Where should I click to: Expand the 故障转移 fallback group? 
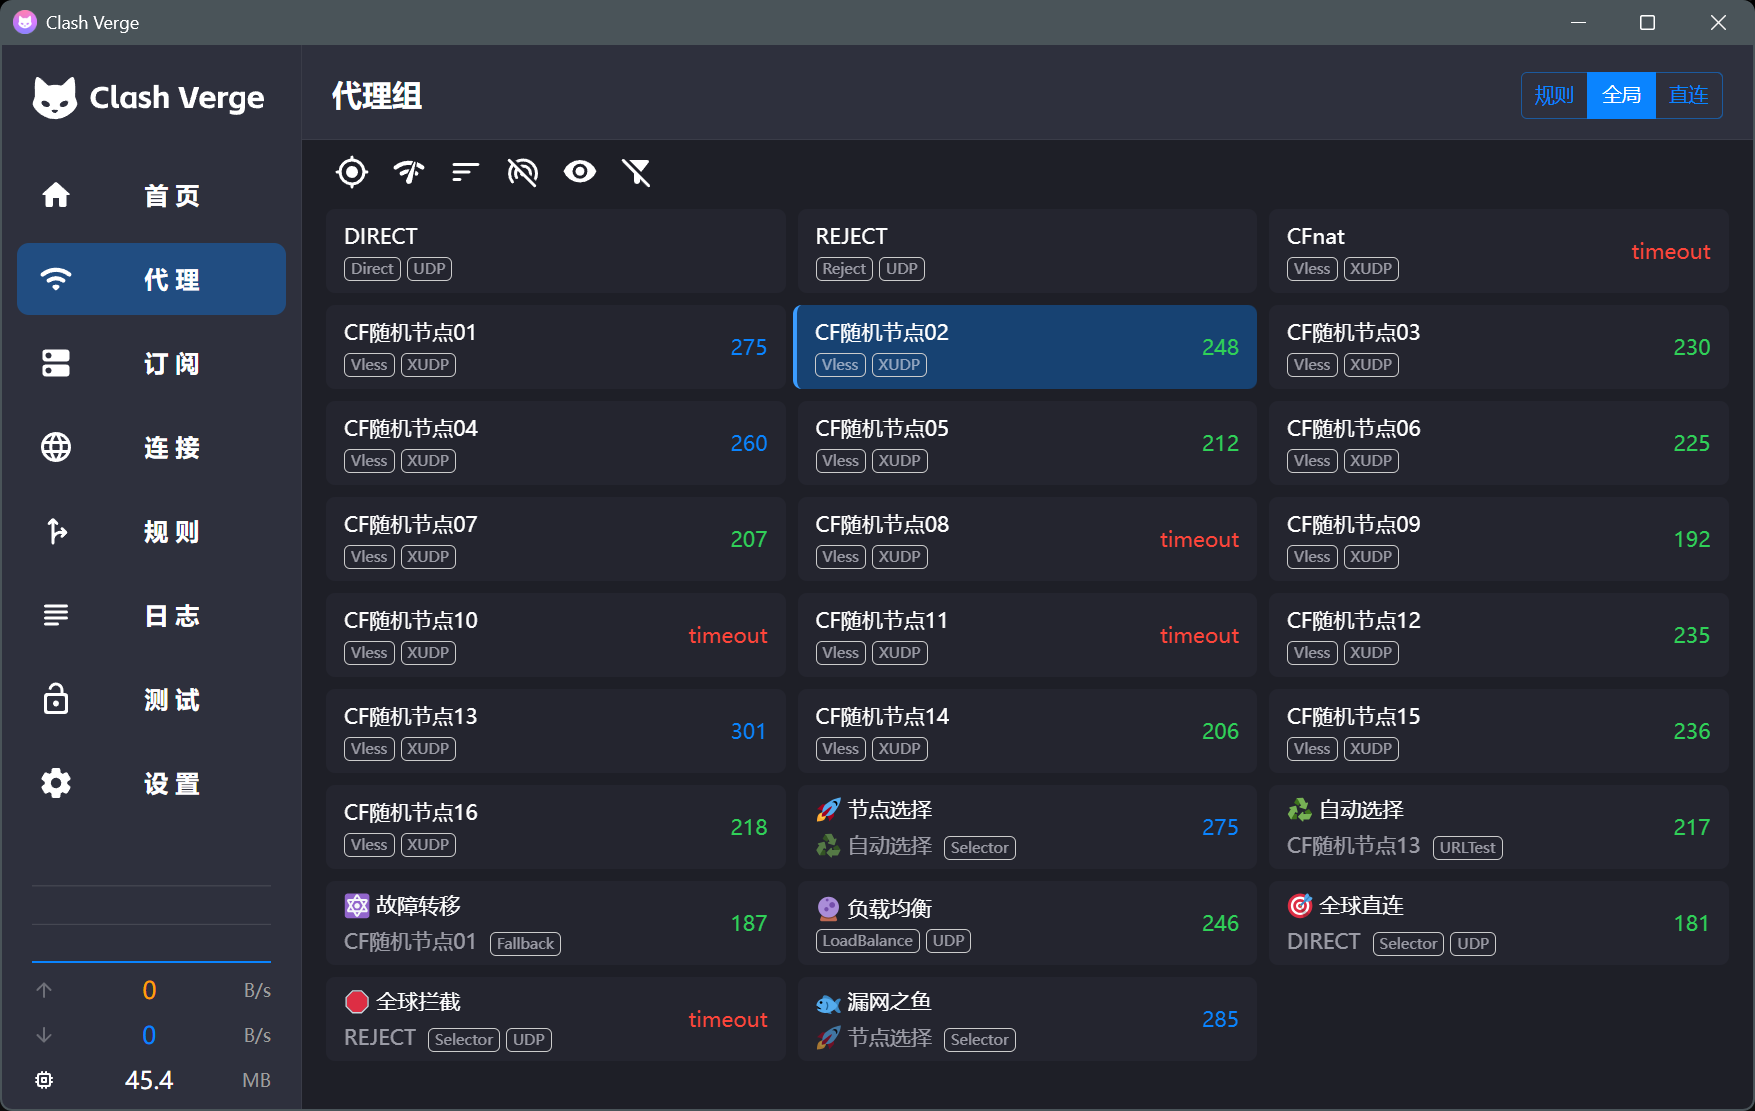(555, 923)
